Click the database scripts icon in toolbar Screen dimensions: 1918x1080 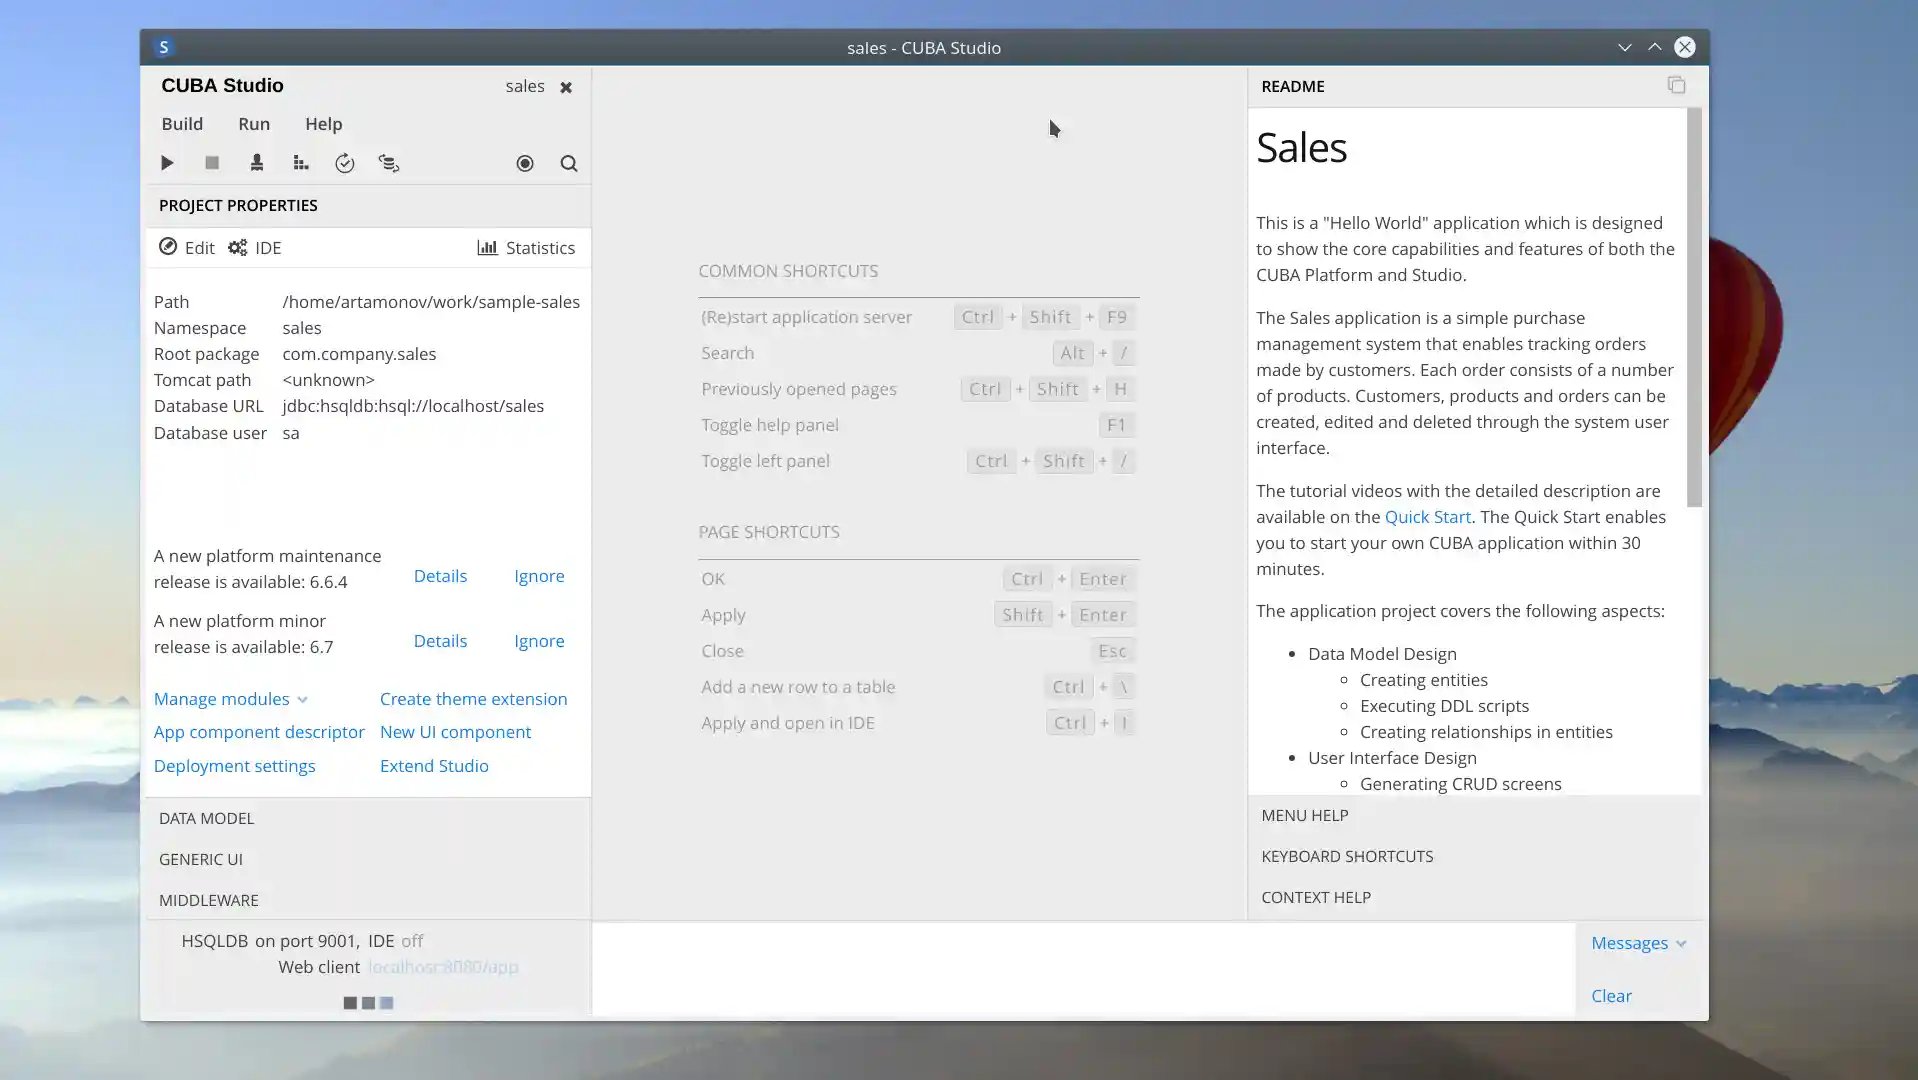tap(389, 163)
